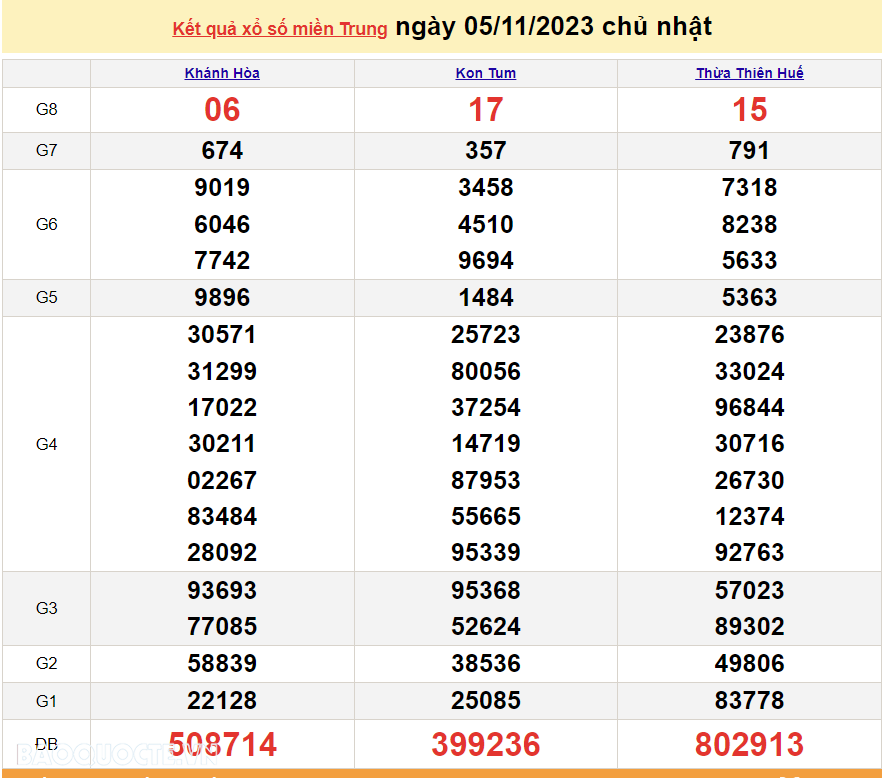Viewport: 883px width, 778px height.
Task: Click the G6 row label
Action: tap(47, 224)
